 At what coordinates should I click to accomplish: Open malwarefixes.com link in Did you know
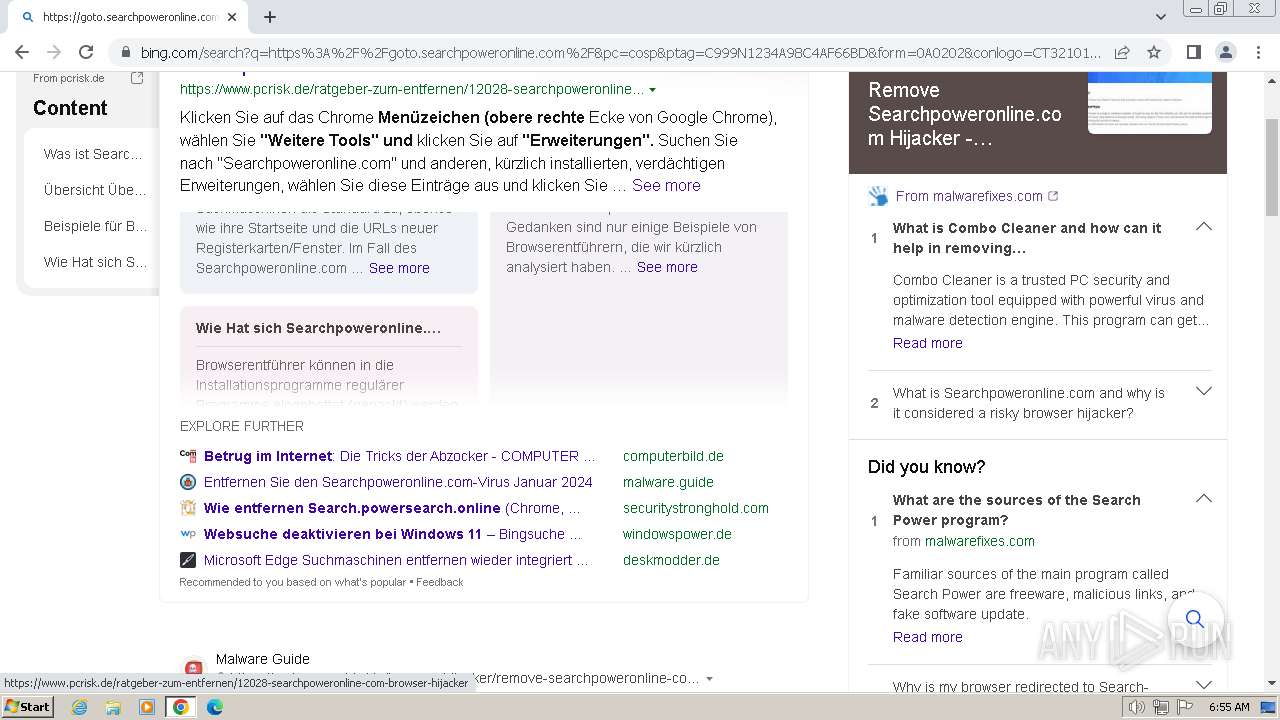[x=980, y=541]
